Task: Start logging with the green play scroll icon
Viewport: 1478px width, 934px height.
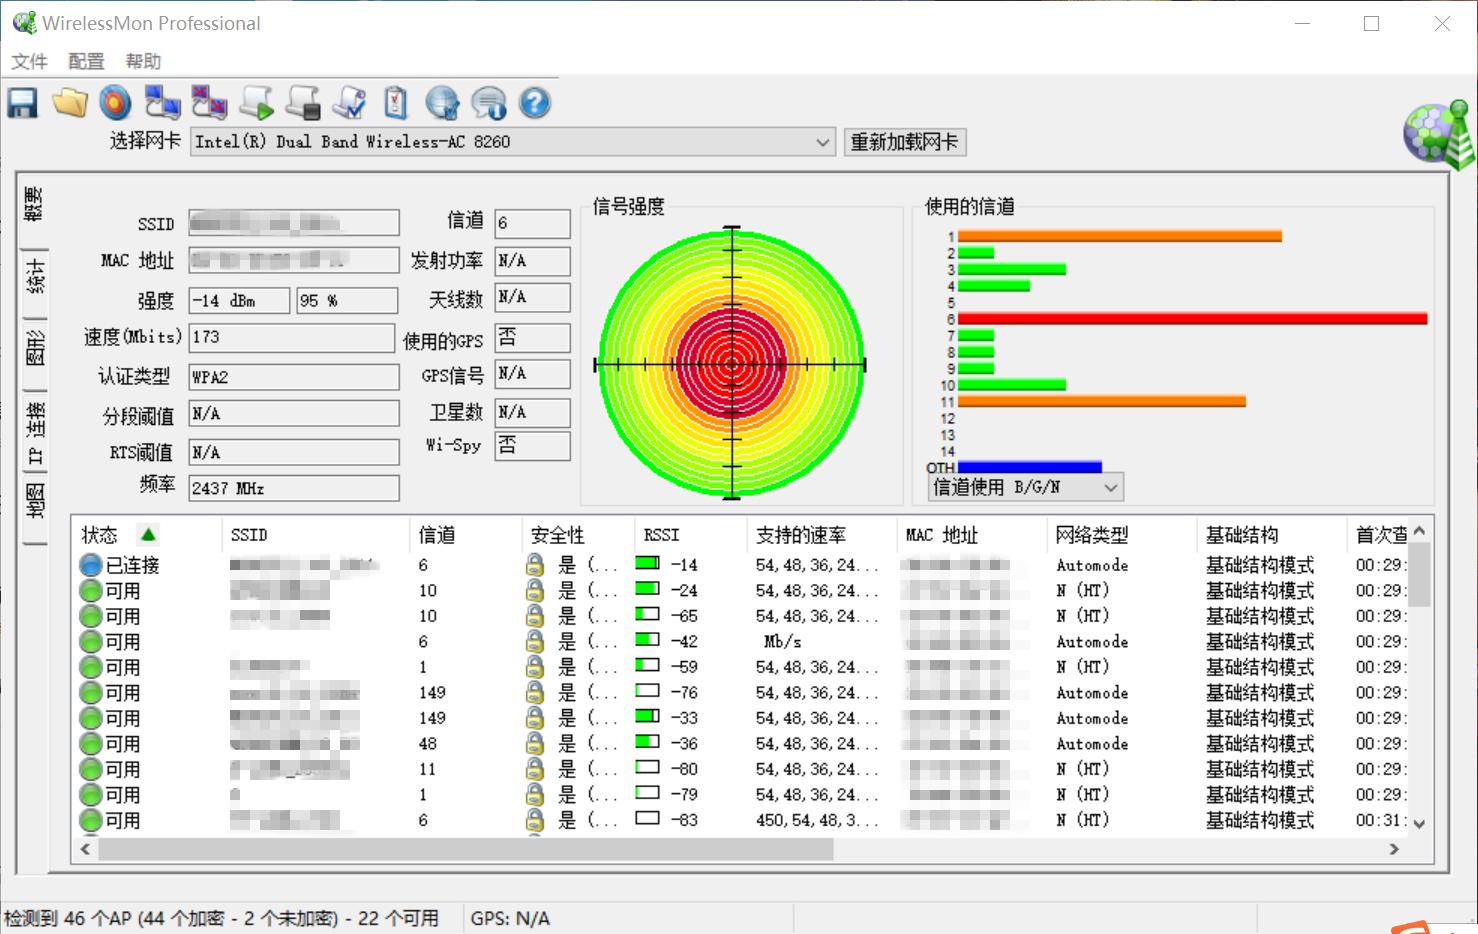Action: coord(257,103)
